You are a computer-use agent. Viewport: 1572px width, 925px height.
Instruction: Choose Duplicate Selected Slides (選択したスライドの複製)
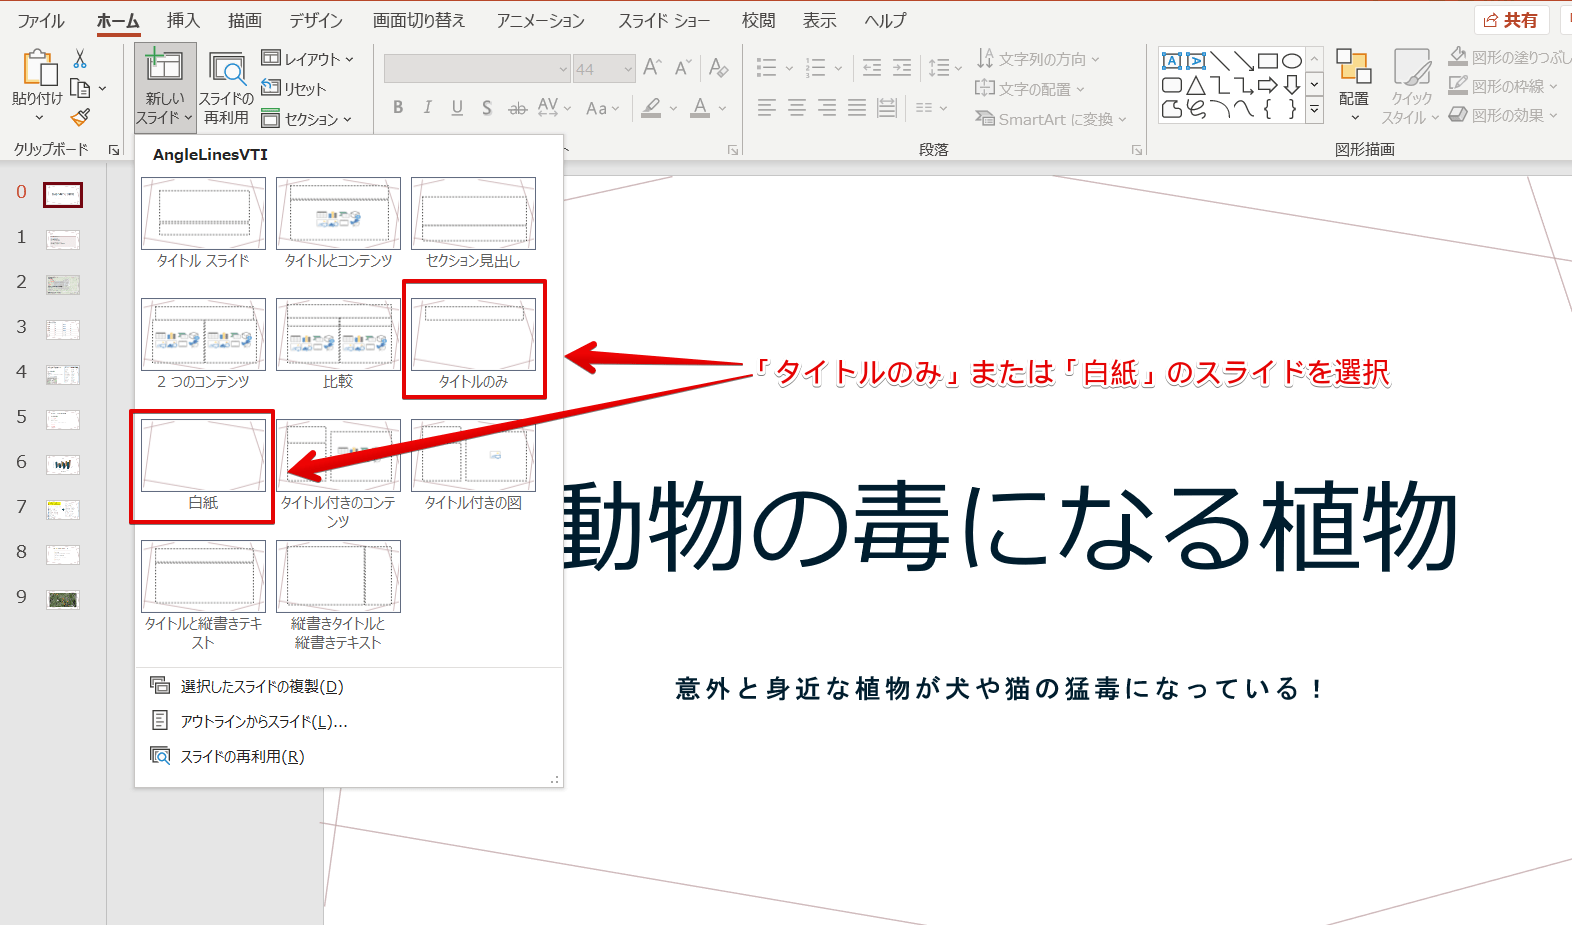[x=261, y=686]
